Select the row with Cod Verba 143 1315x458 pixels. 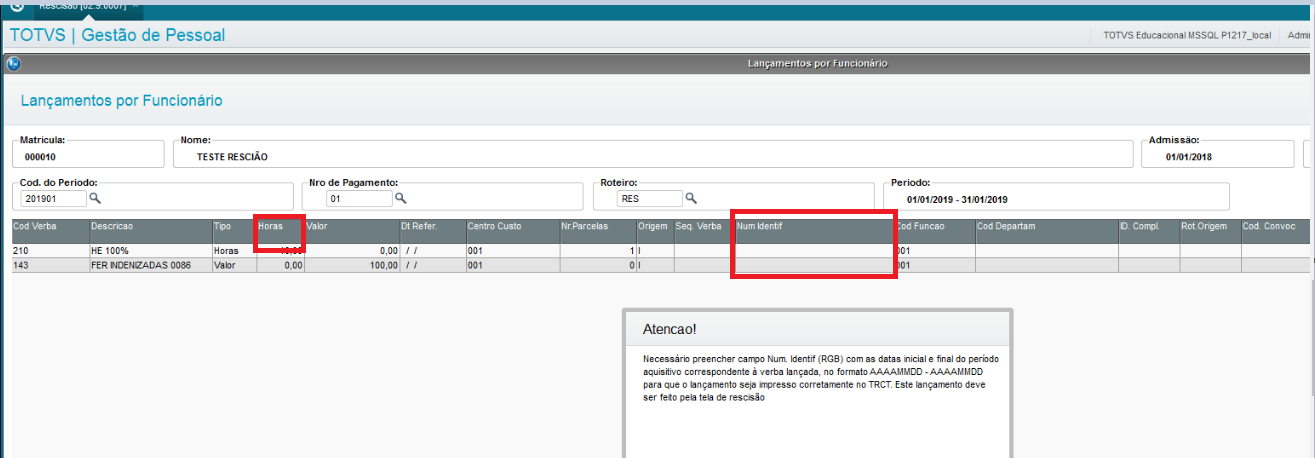[x=660, y=265]
